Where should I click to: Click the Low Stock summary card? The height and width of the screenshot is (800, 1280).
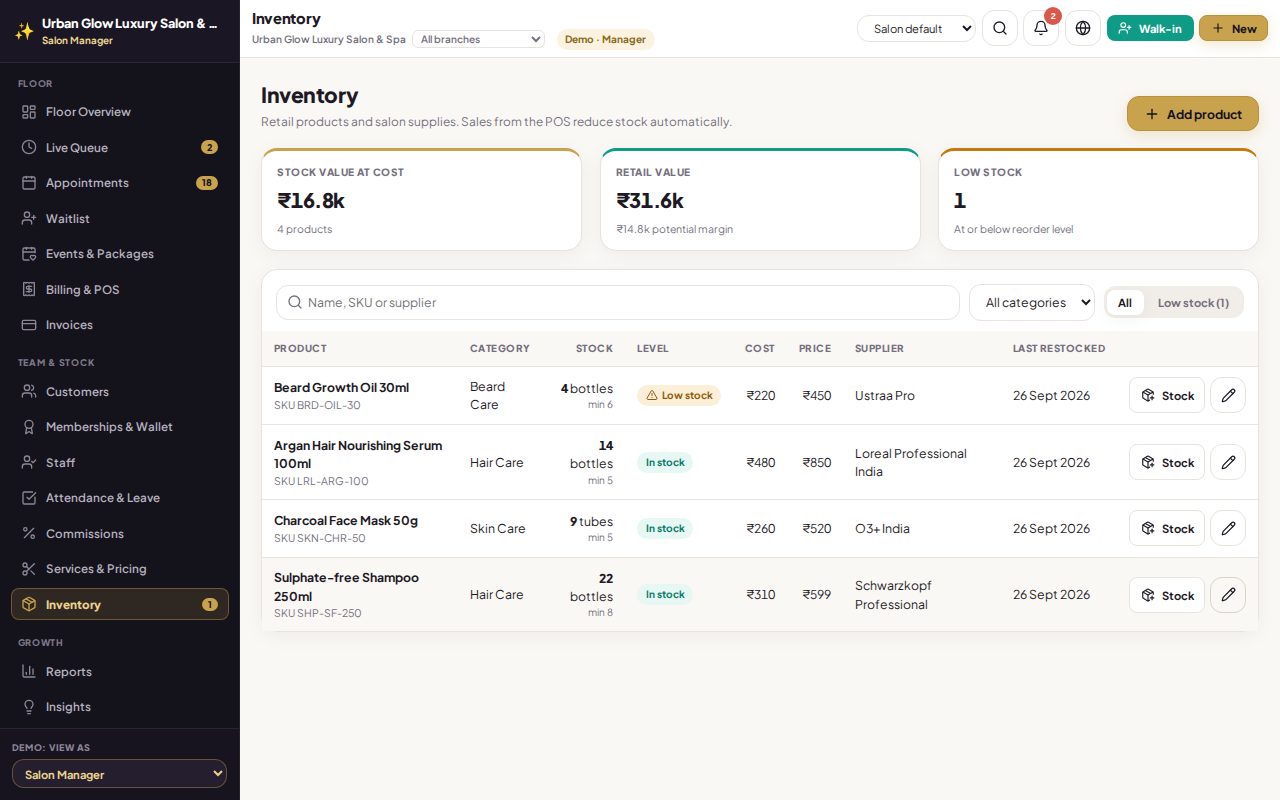[1098, 200]
